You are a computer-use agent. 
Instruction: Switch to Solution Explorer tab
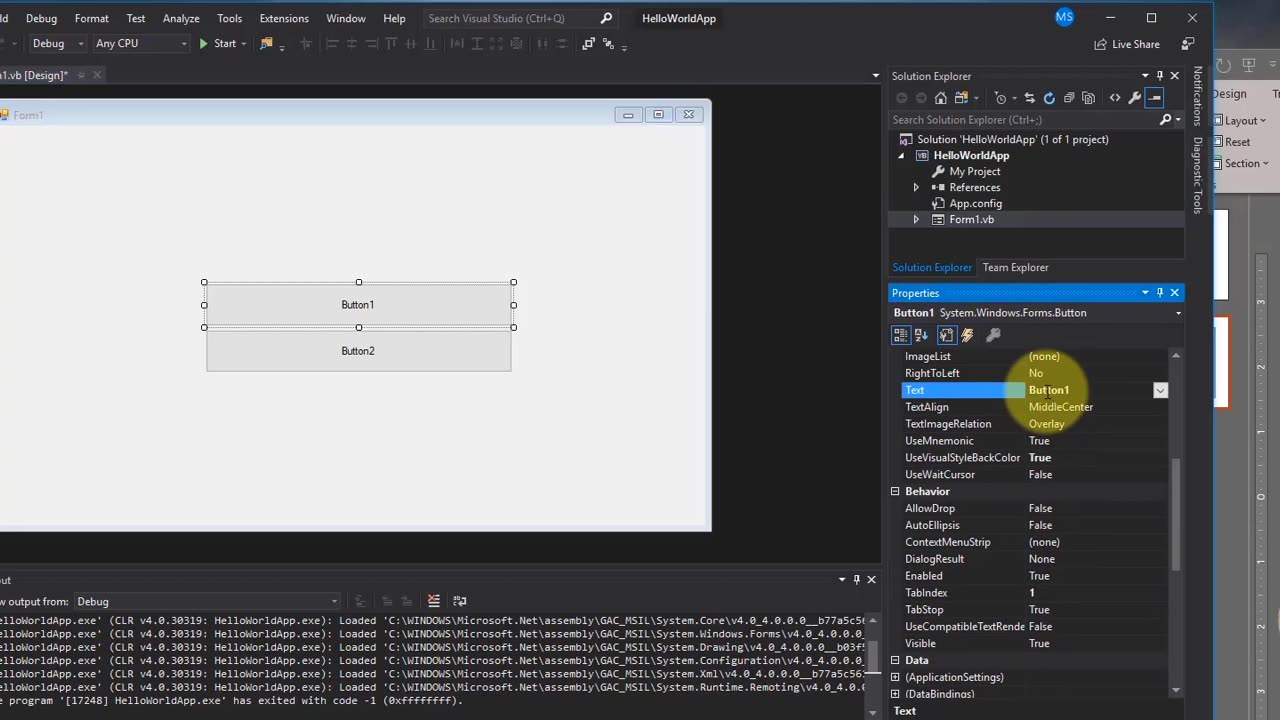click(932, 267)
